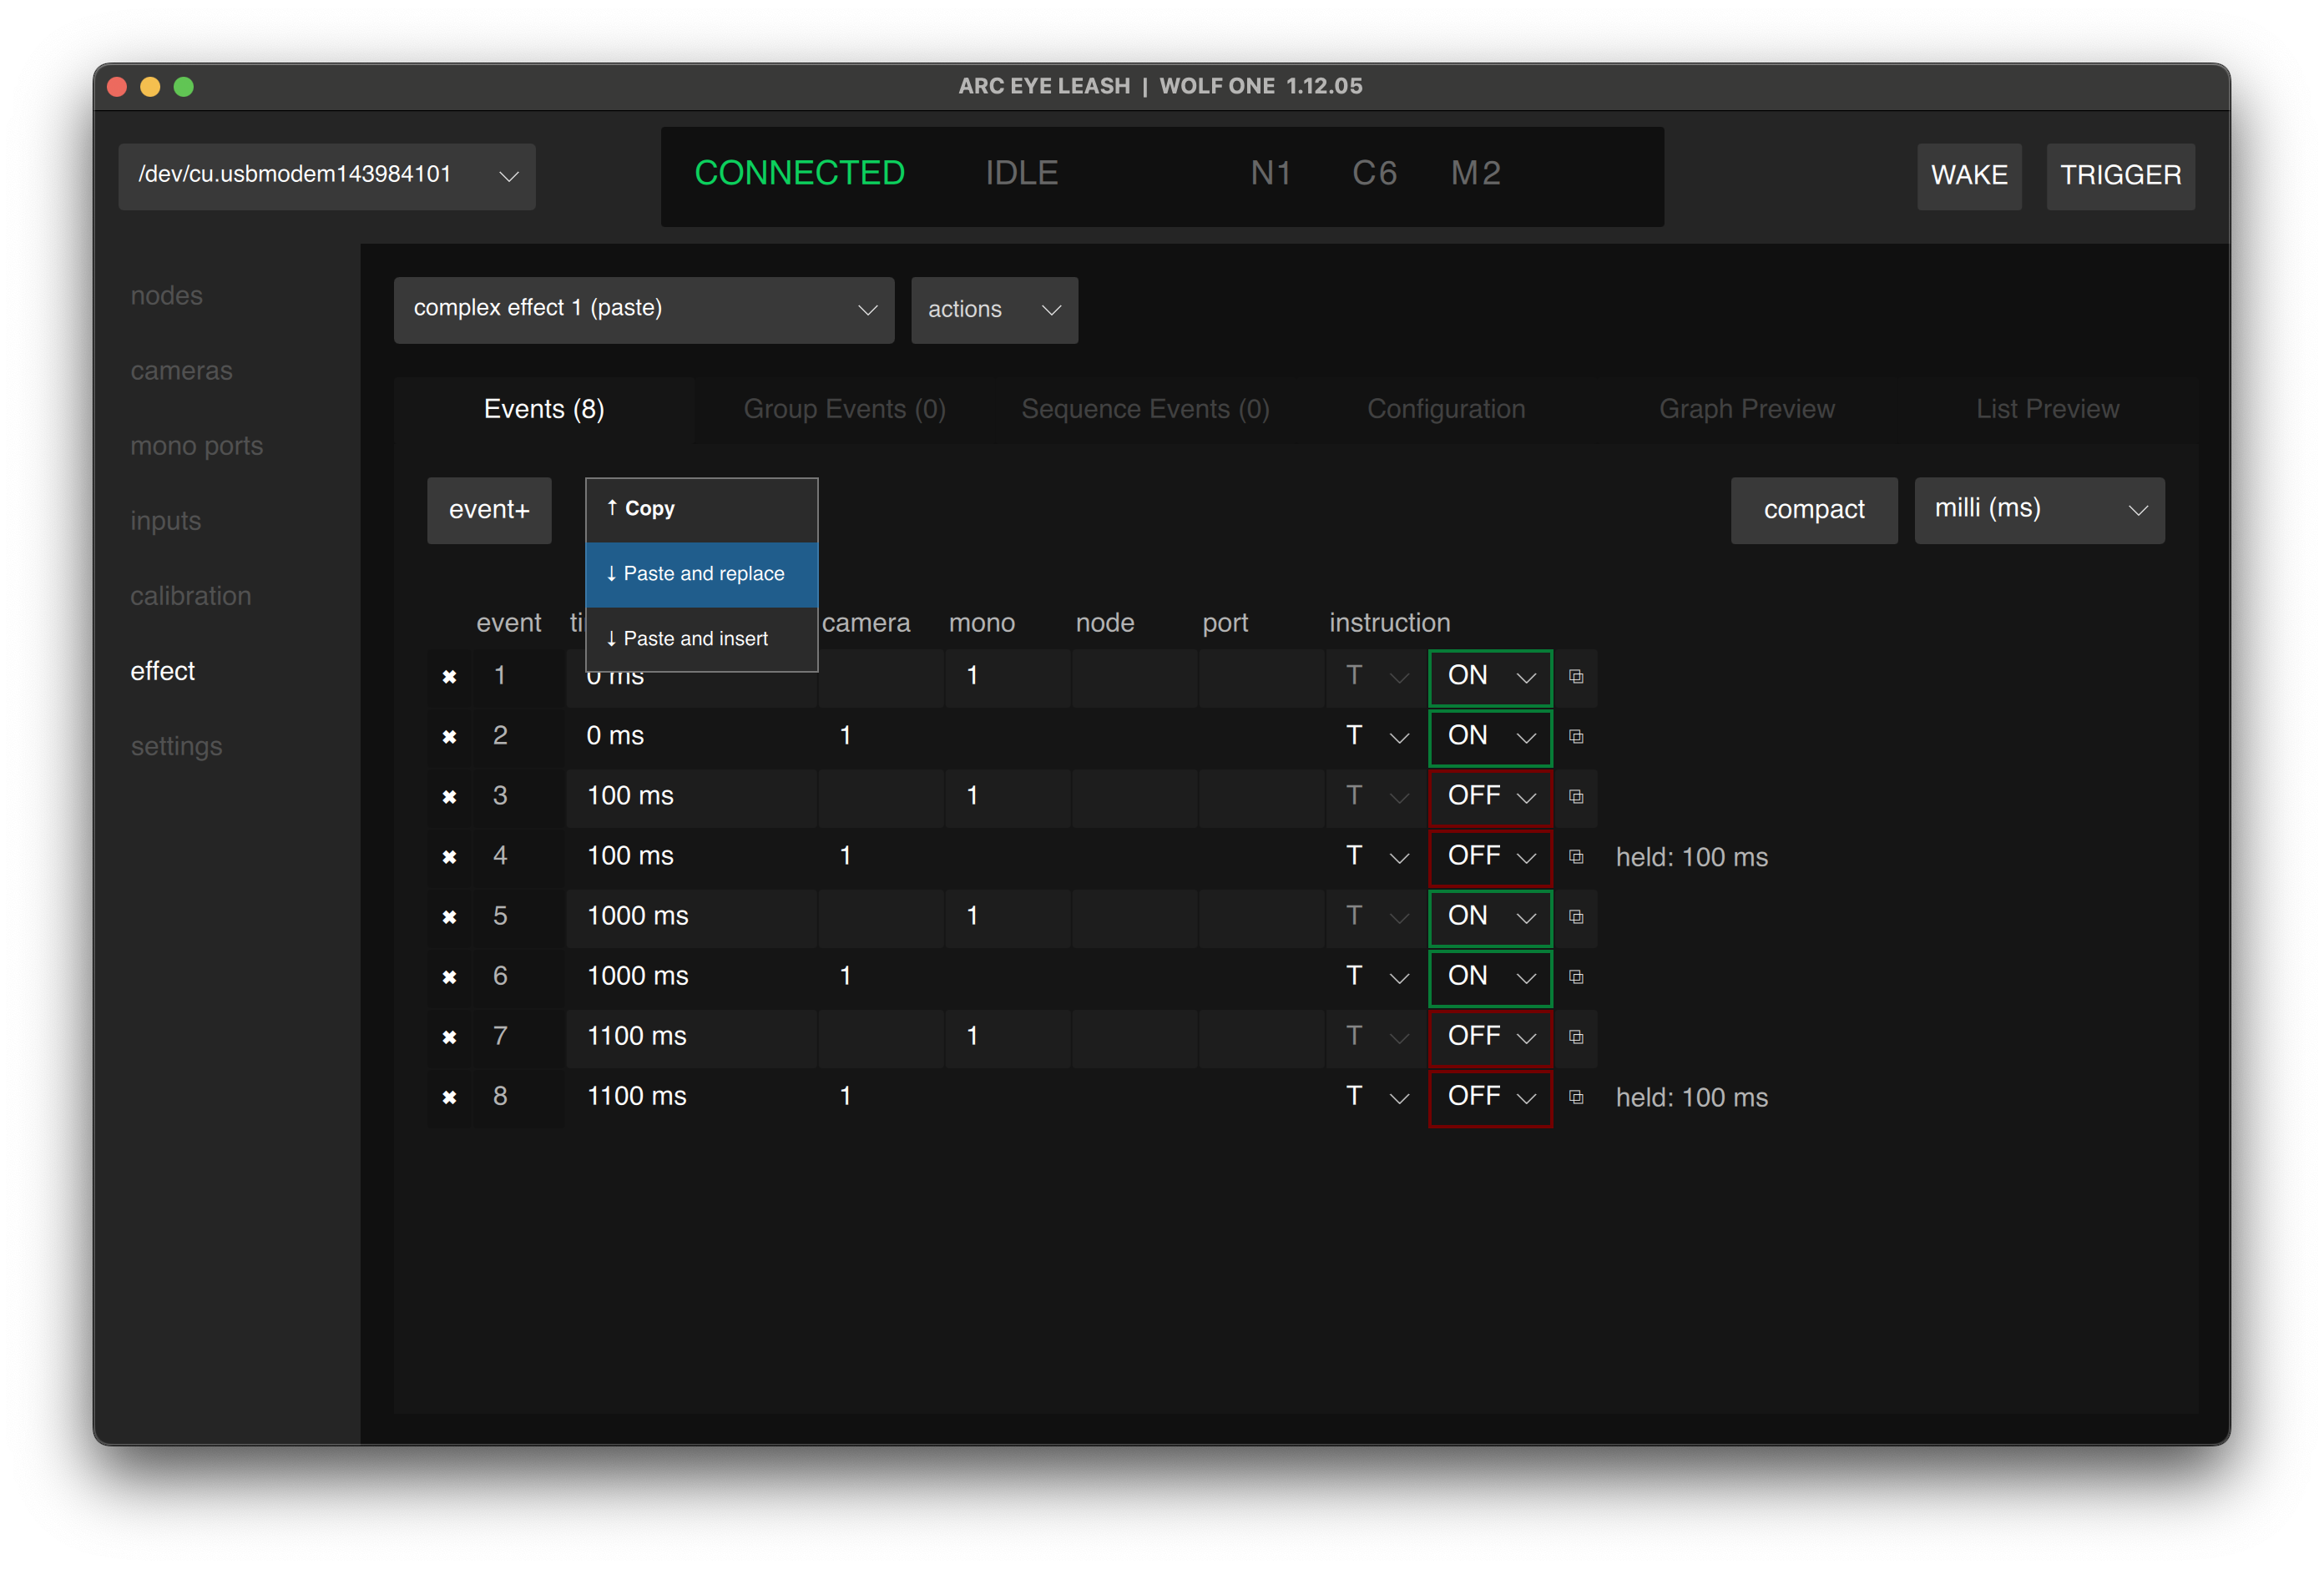Image resolution: width=2324 pixels, height=1569 pixels.
Task: Open the calibration section in the sidebar
Action: tap(191, 595)
